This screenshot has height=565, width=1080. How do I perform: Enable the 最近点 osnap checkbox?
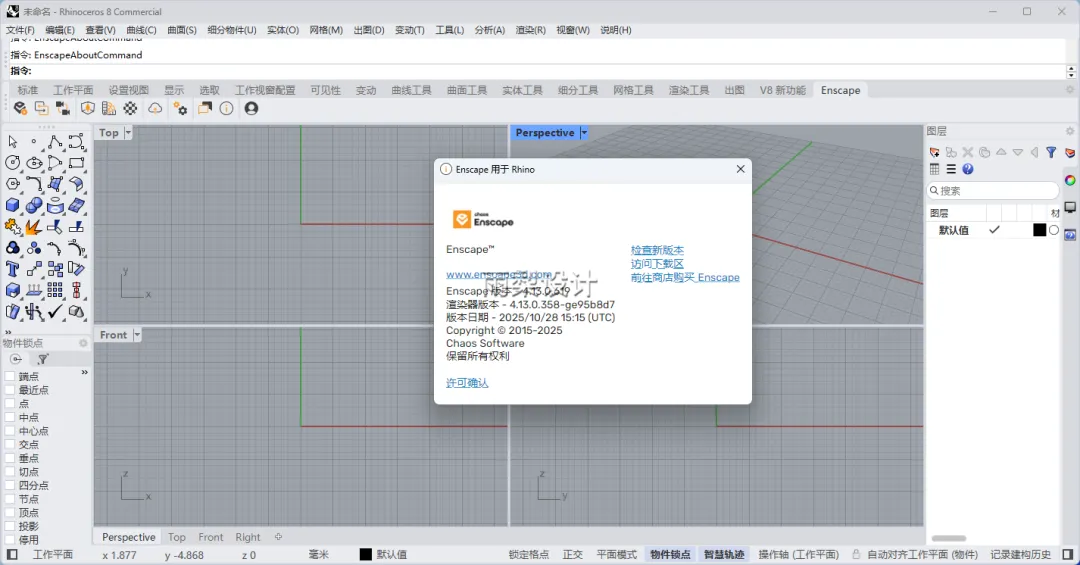[10, 390]
